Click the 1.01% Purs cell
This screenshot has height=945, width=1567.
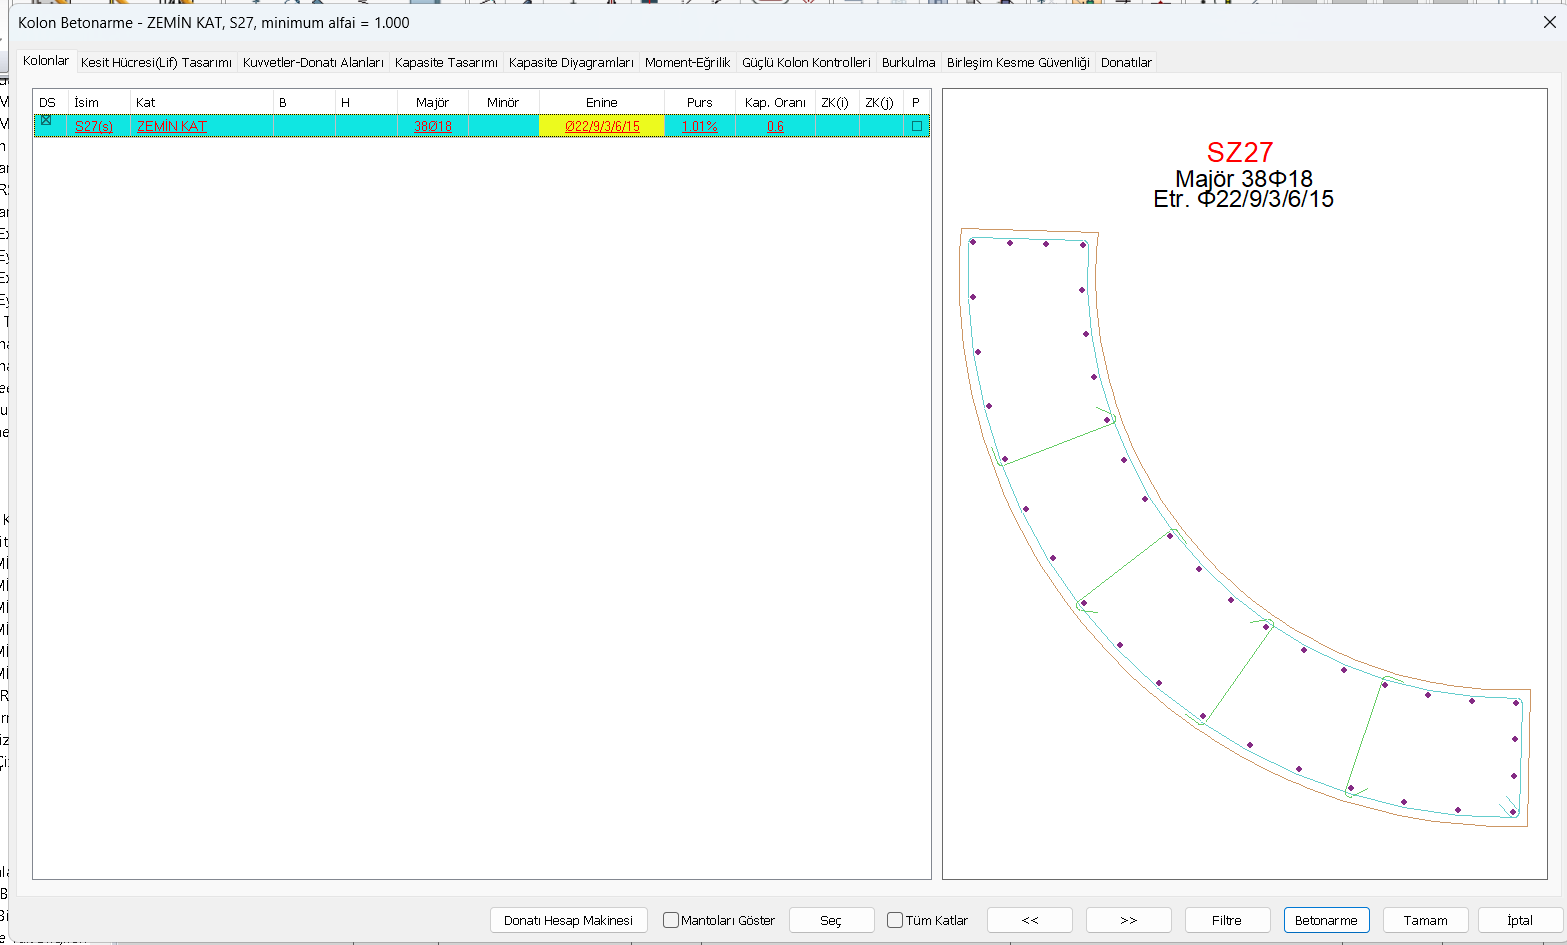700,126
